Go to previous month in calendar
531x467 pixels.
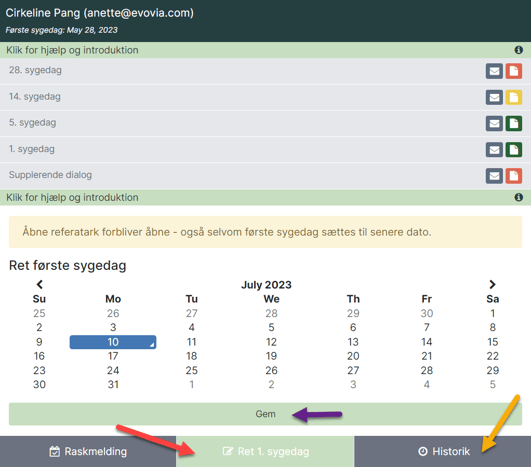pyautogui.click(x=40, y=284)
